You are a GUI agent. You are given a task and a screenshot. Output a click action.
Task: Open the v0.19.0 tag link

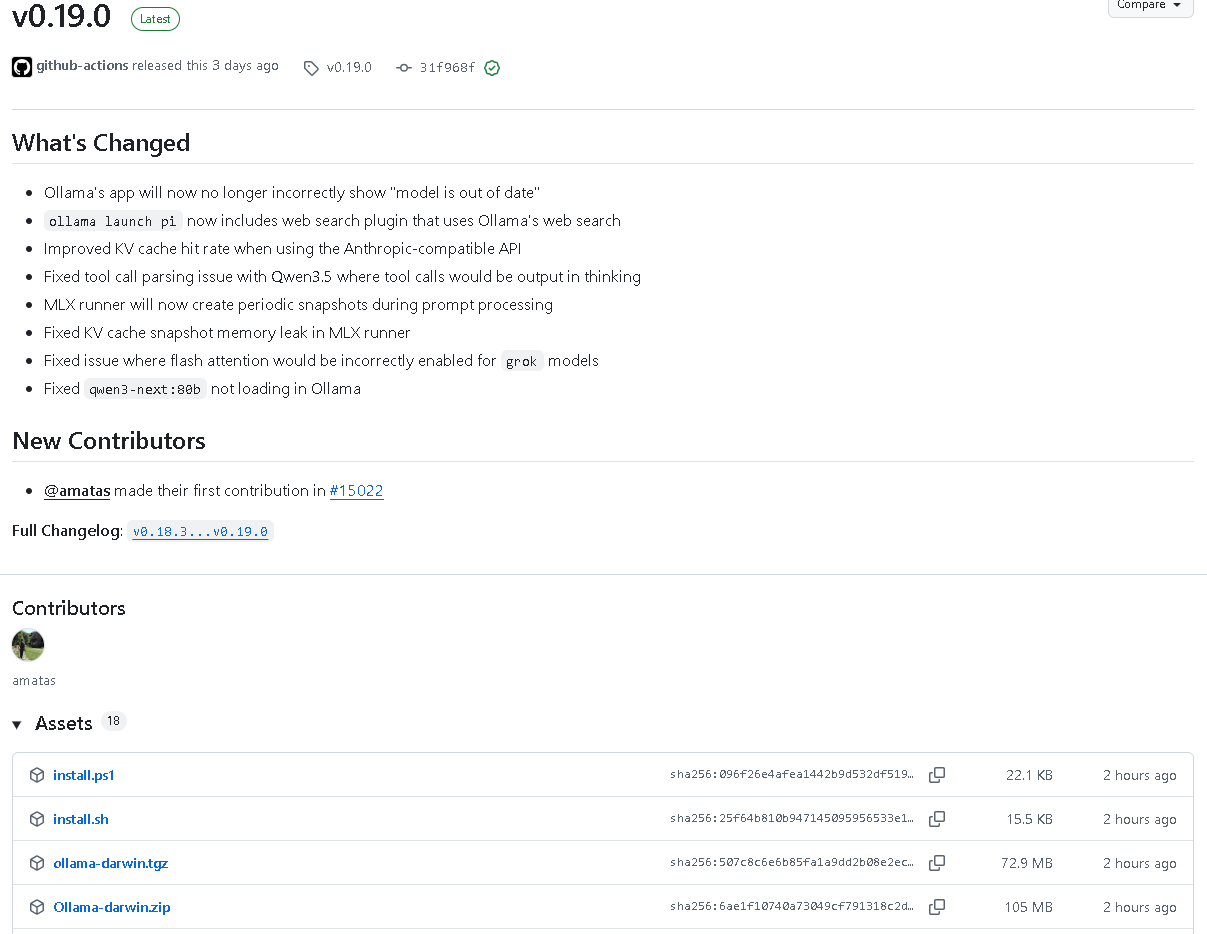click(349, 68)
